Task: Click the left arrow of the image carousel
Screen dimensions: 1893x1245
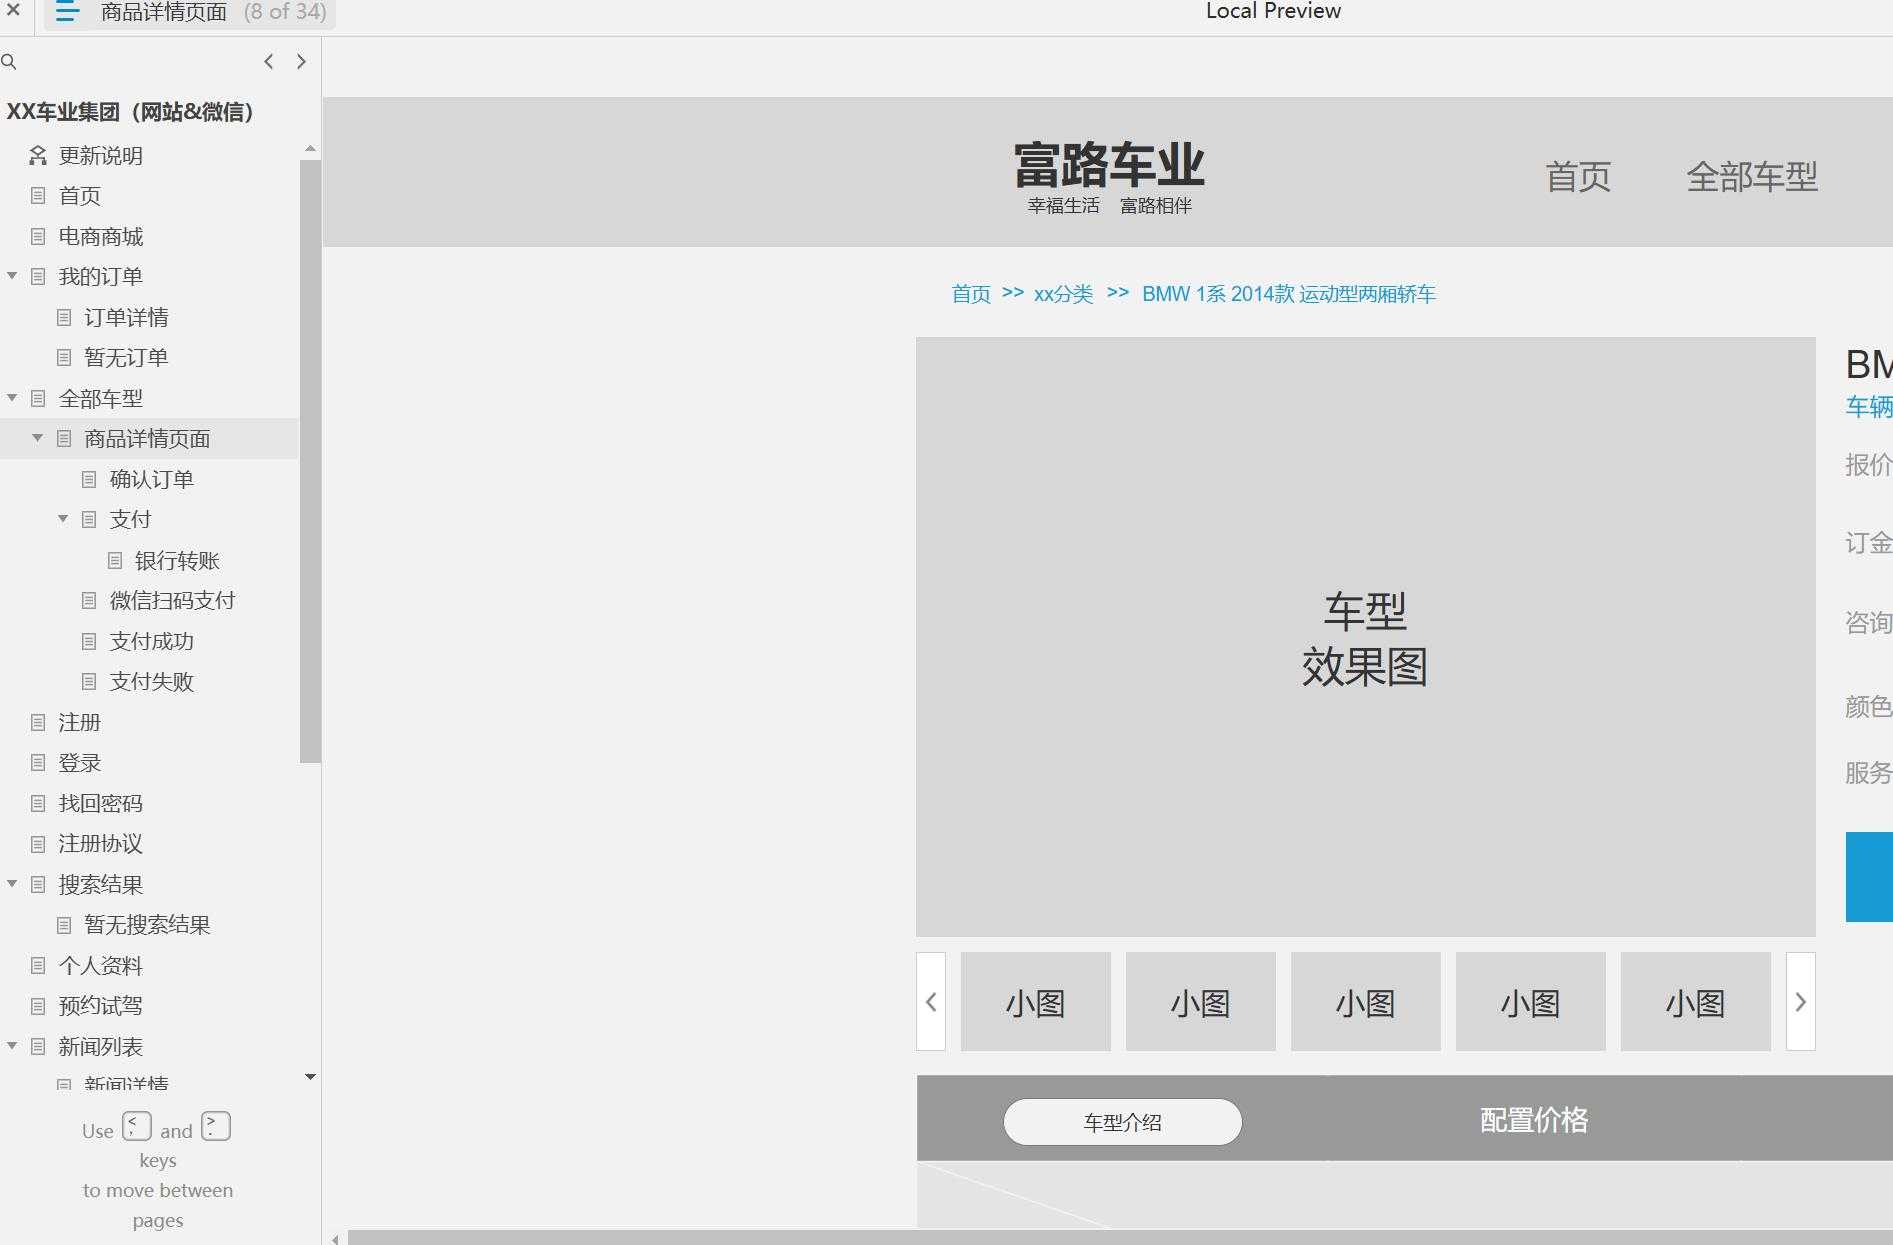Action: (x=931, y=1001)
